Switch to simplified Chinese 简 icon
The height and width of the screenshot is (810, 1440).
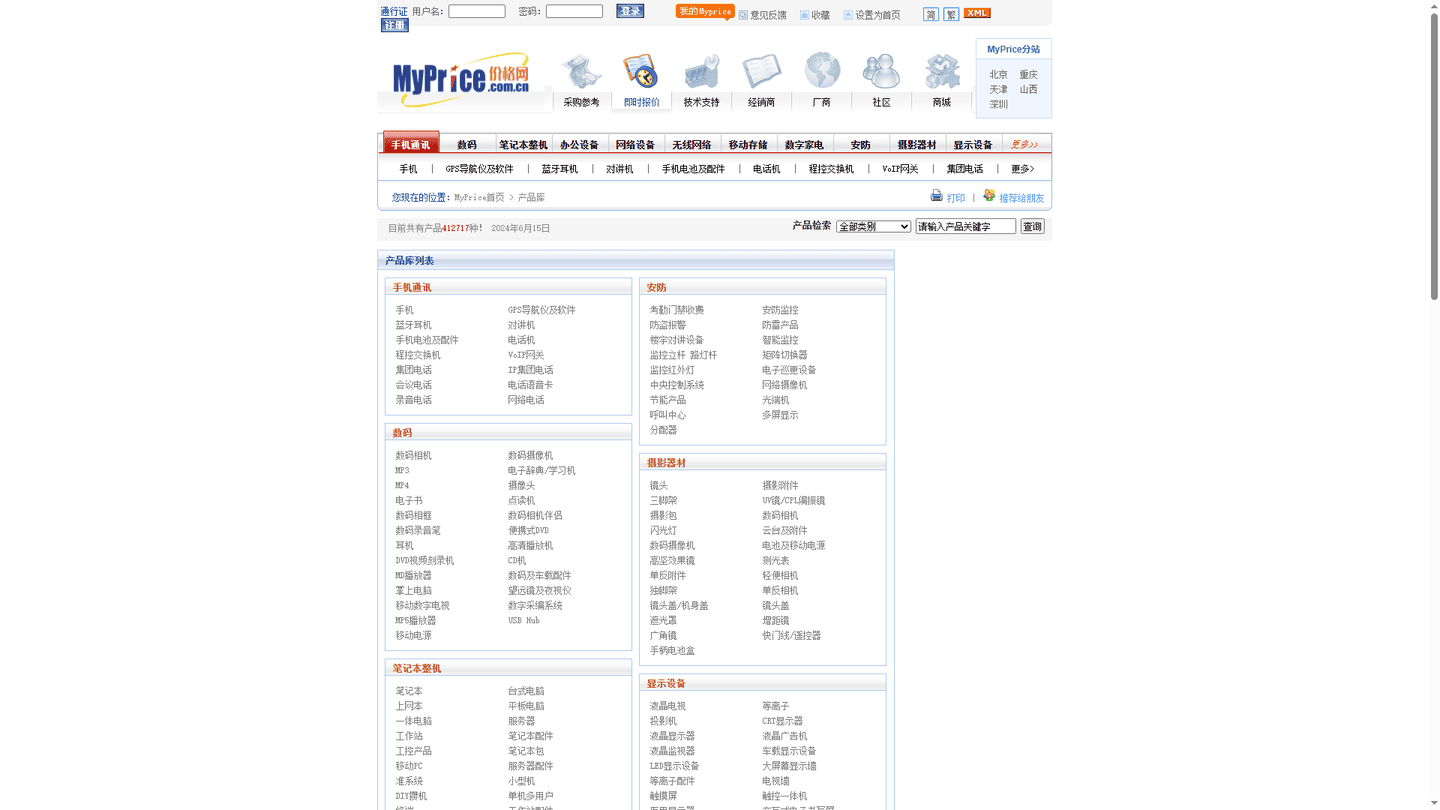(931, 14)
